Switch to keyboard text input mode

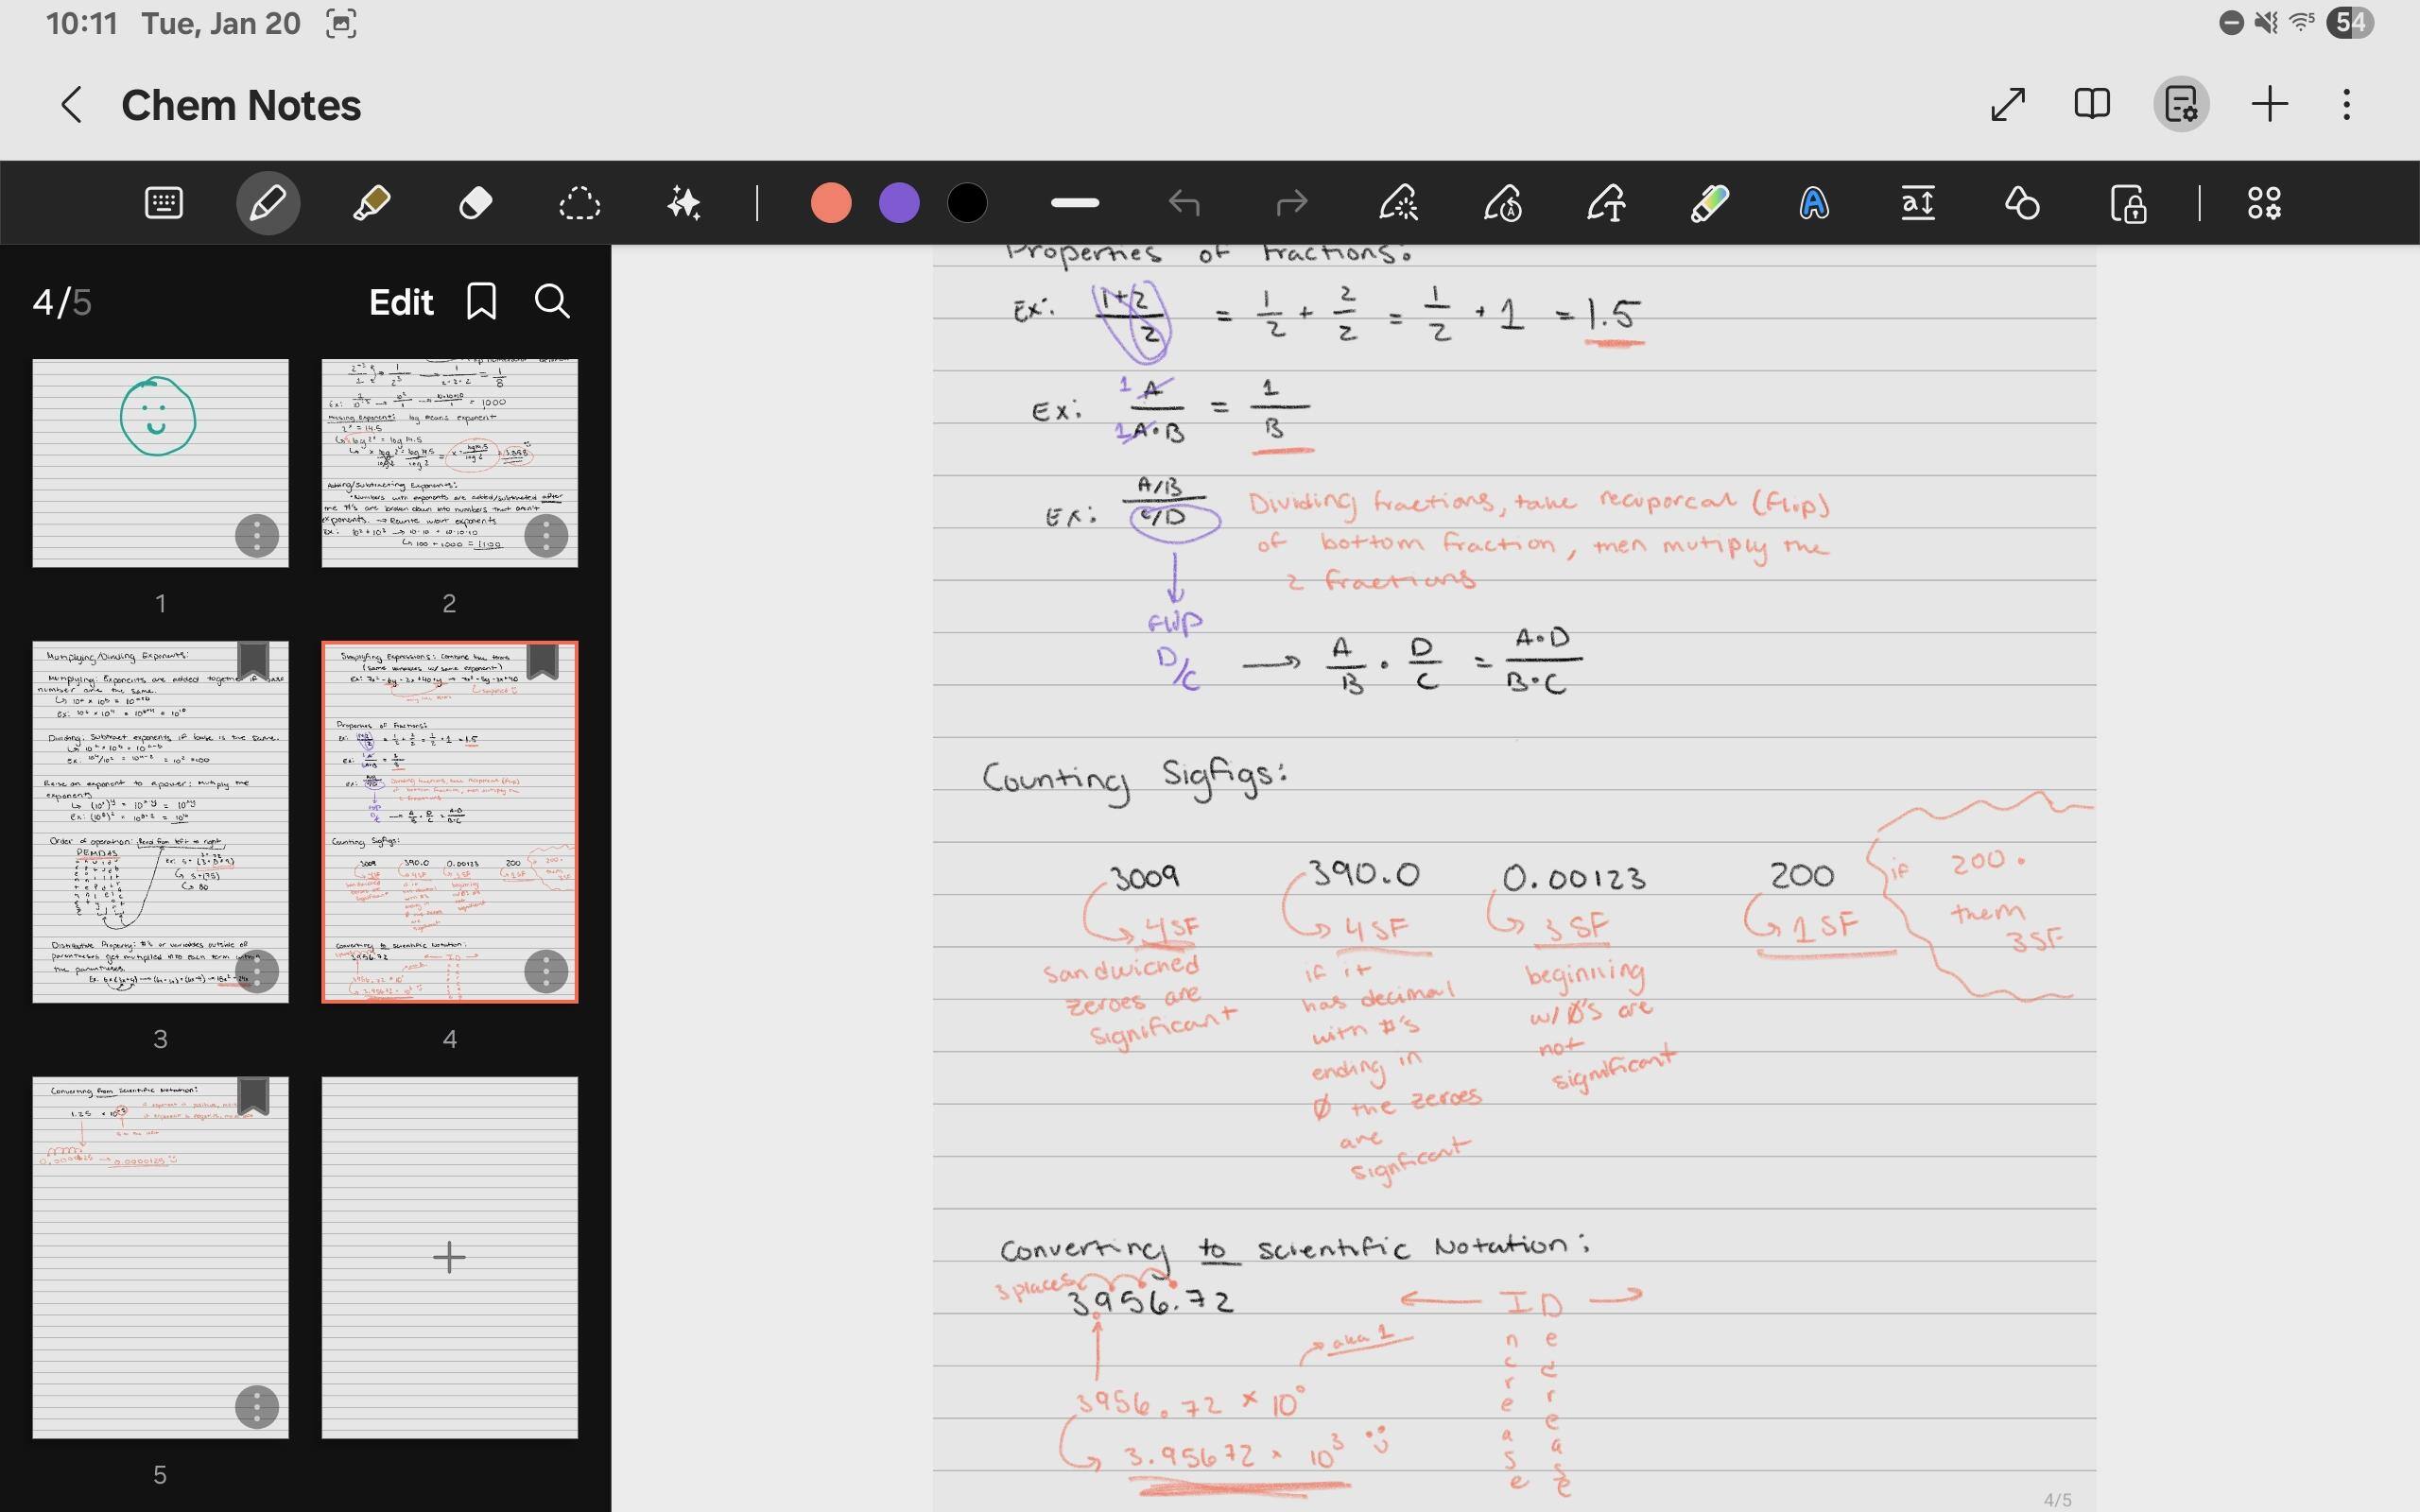pos(163,204)
